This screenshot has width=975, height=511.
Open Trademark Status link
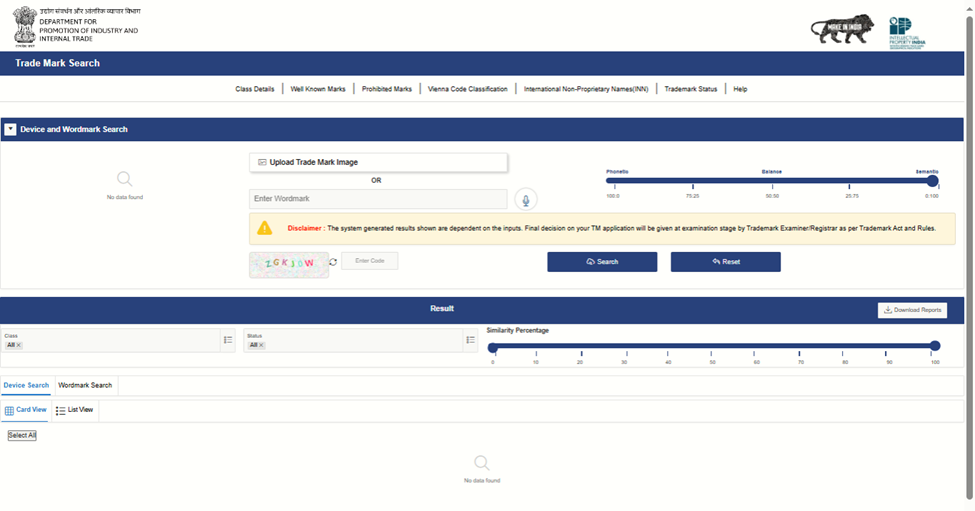(690, 89)
